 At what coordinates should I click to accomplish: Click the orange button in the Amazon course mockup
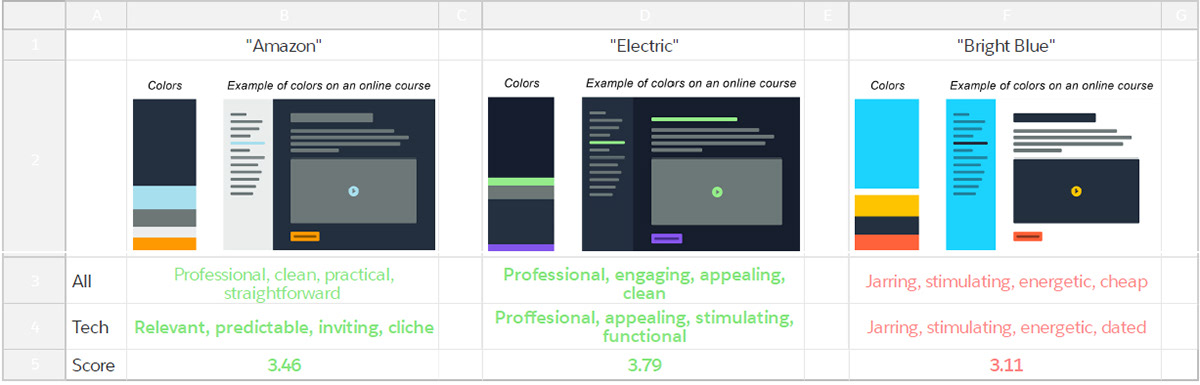[x=305, y=237]
